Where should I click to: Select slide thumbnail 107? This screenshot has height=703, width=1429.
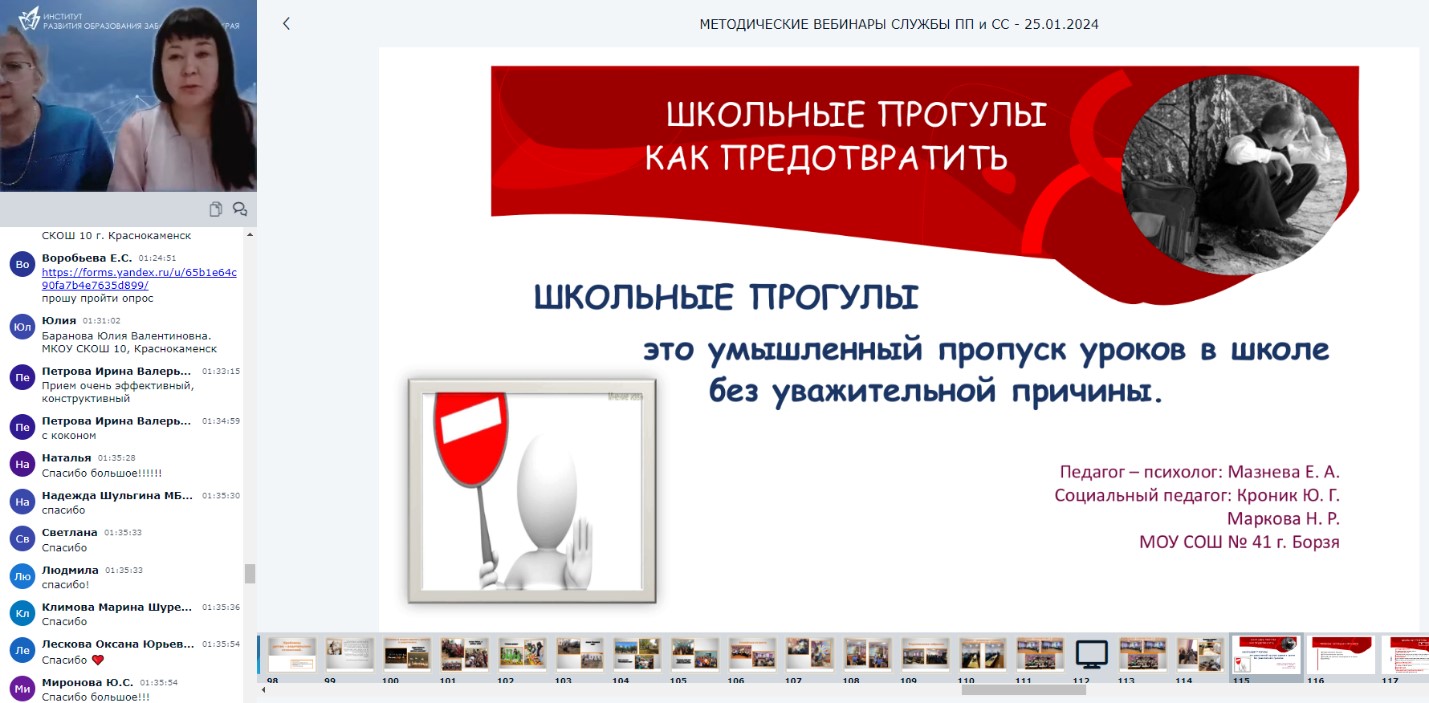[x=810, y=654]
